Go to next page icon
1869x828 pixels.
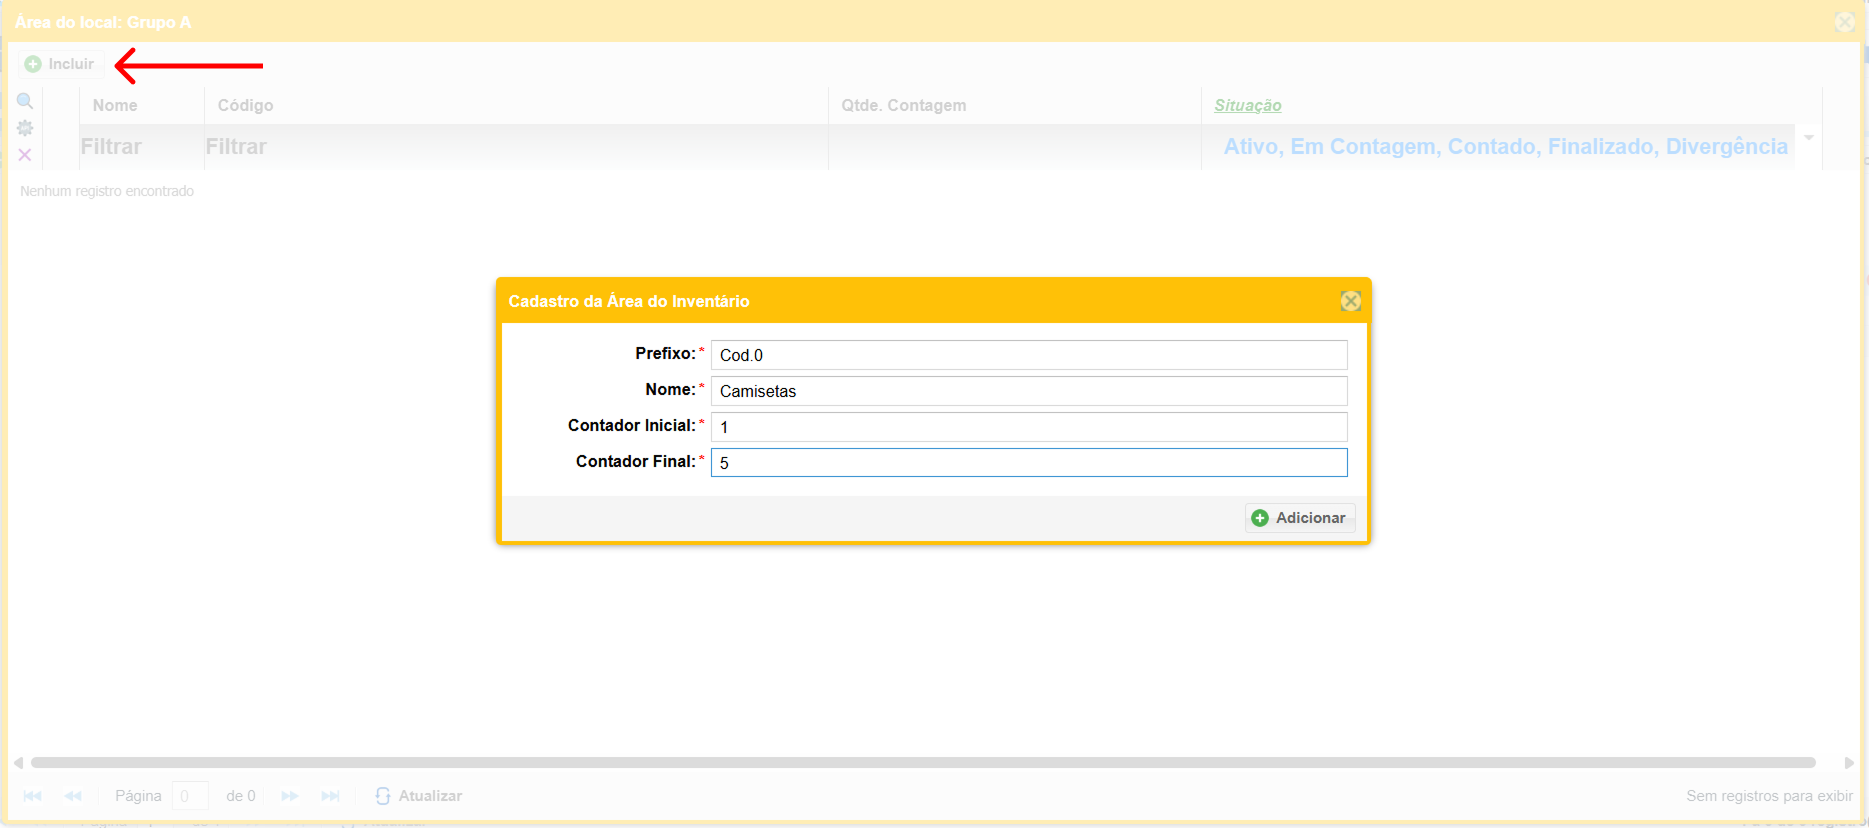click(290, 796)
